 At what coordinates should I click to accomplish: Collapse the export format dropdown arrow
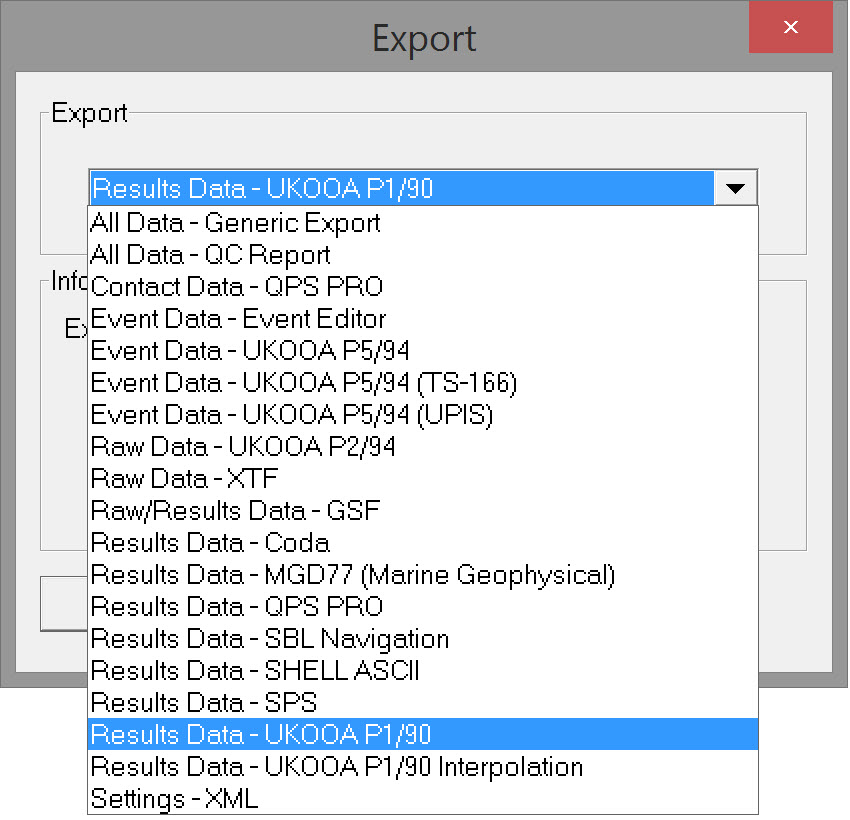click(x=737, y=187)
